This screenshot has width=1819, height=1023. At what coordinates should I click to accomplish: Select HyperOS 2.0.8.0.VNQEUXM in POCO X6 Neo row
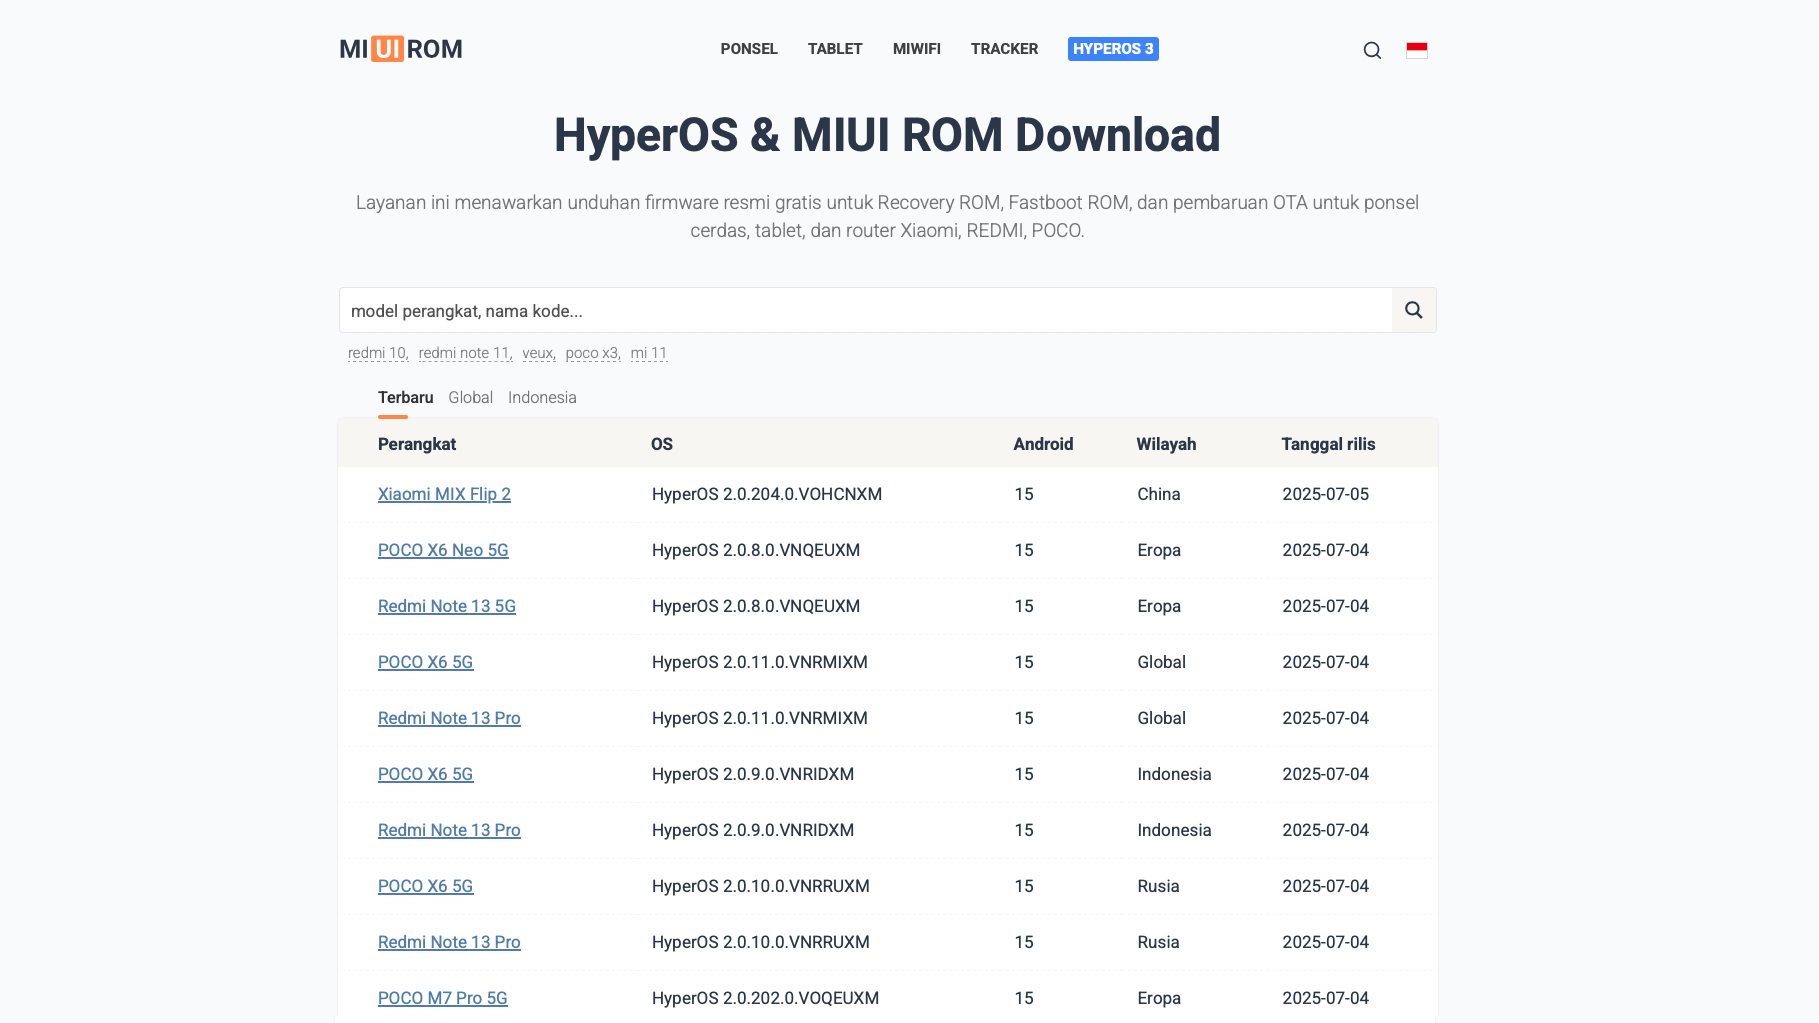click(x=756, y=550)
